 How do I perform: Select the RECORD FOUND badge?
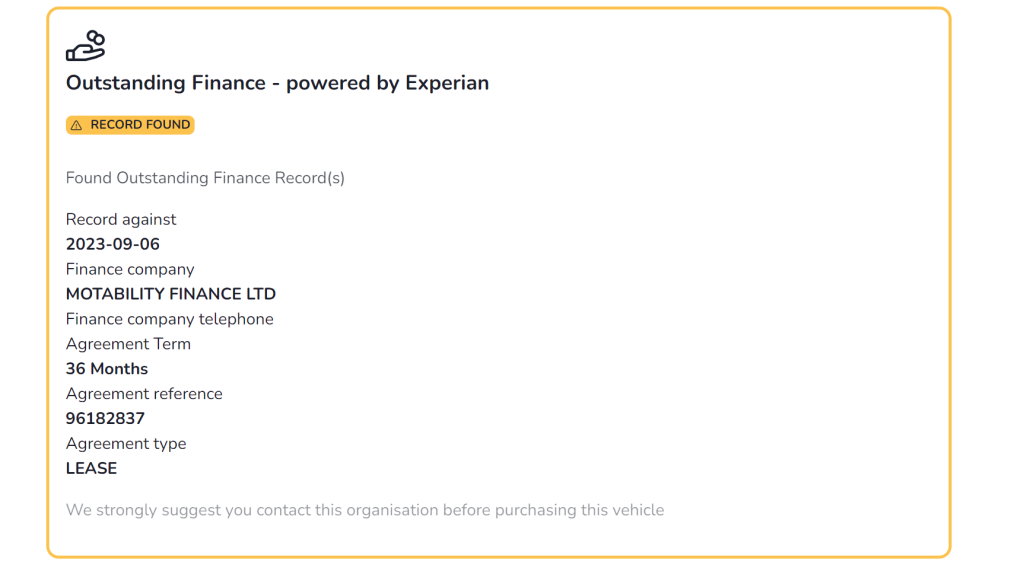click(x=130, y=125)
